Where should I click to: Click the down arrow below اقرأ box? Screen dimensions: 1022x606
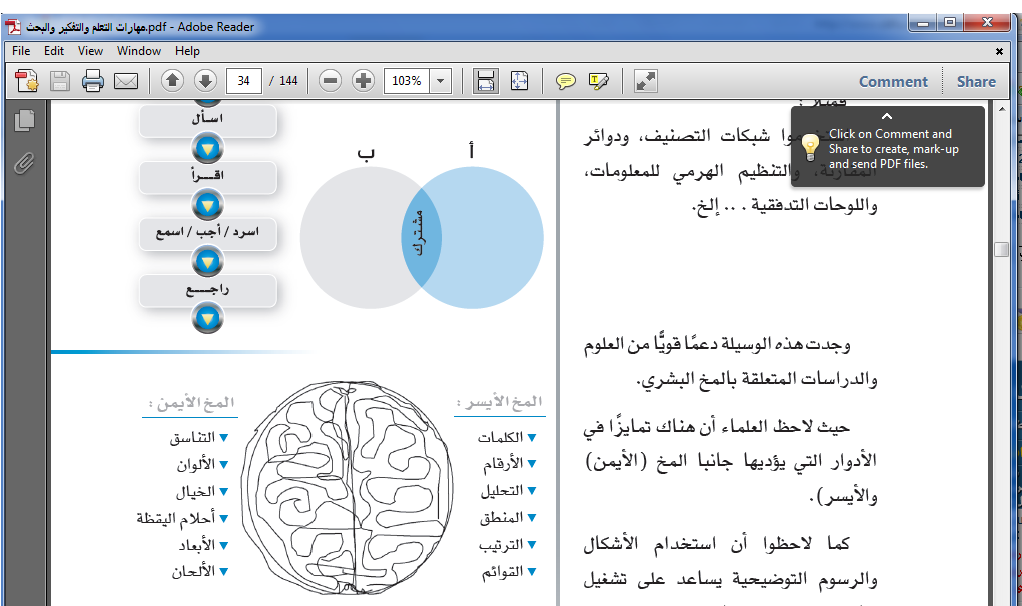pos(208,206)
